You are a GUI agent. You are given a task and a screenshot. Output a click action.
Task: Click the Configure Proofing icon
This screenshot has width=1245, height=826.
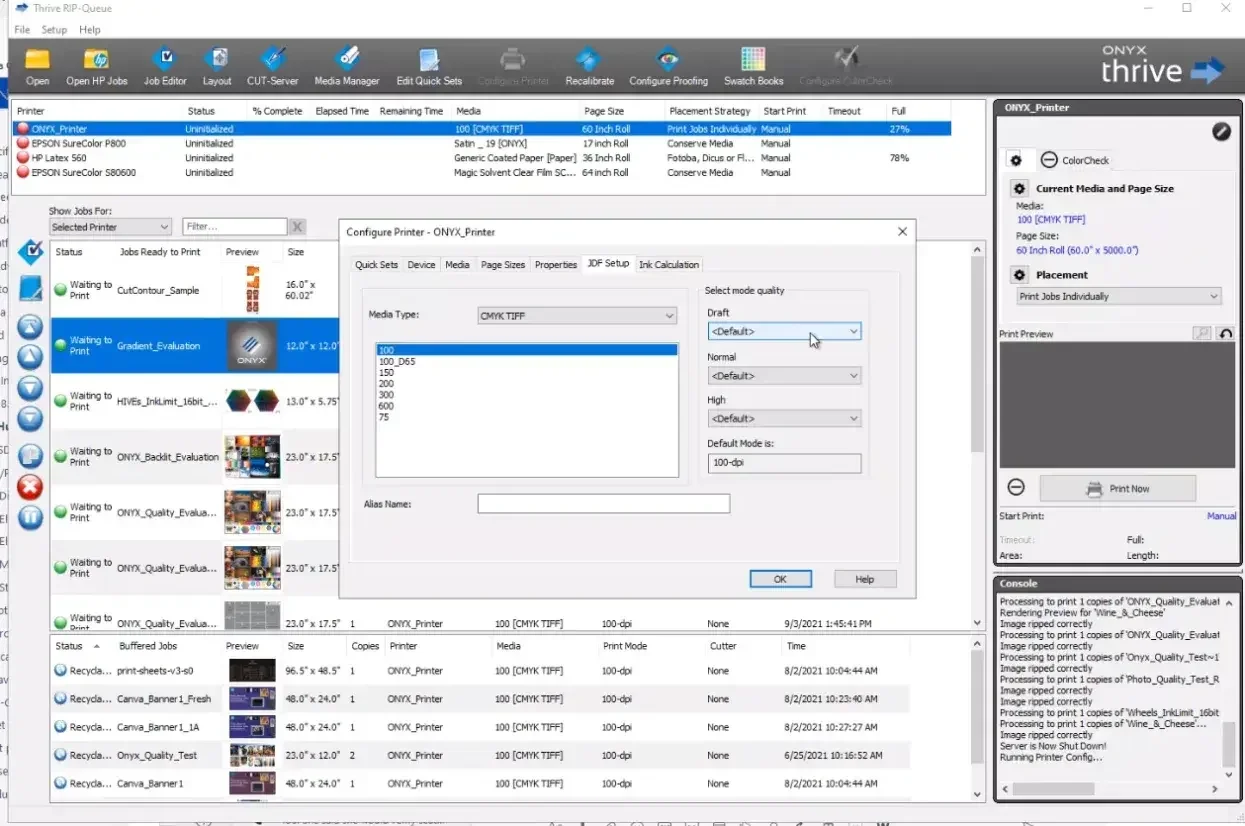click(x=668, y=60)
